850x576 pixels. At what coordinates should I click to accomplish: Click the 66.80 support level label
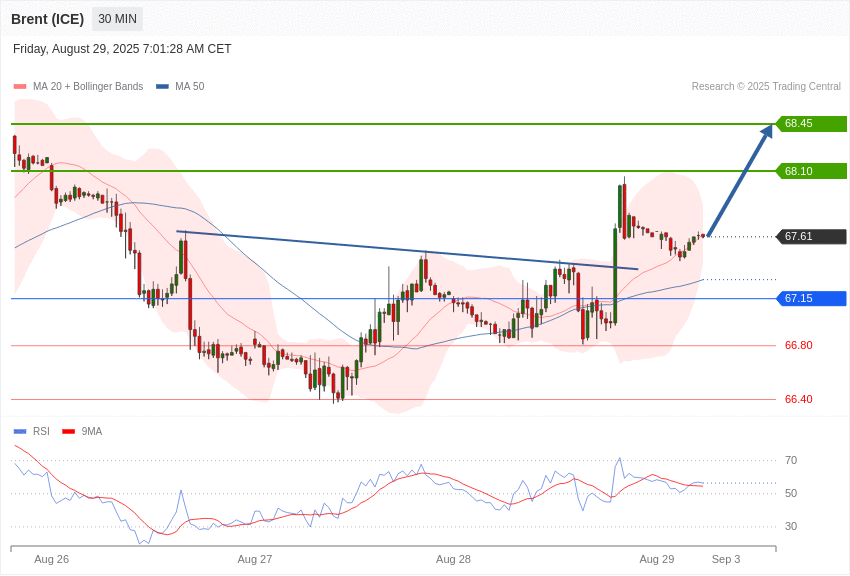pyautogui.click(x=799, y=346)
